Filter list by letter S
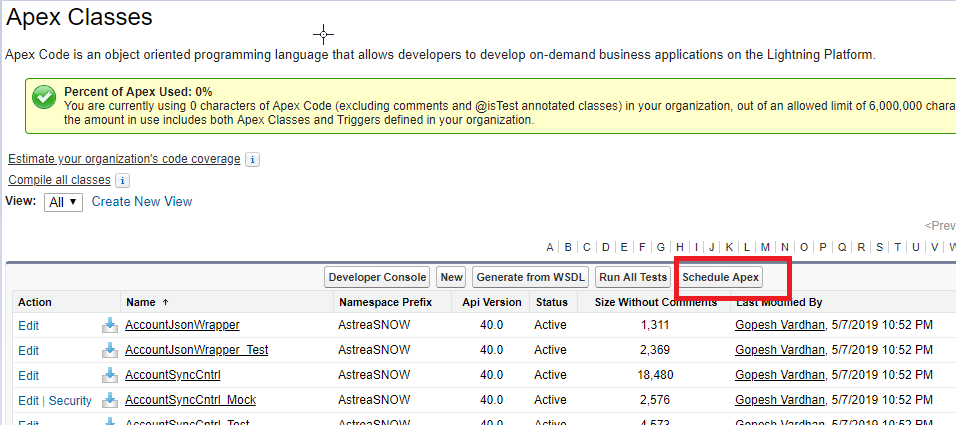This screenshot has width=956, height=425. tap(879, 247)
